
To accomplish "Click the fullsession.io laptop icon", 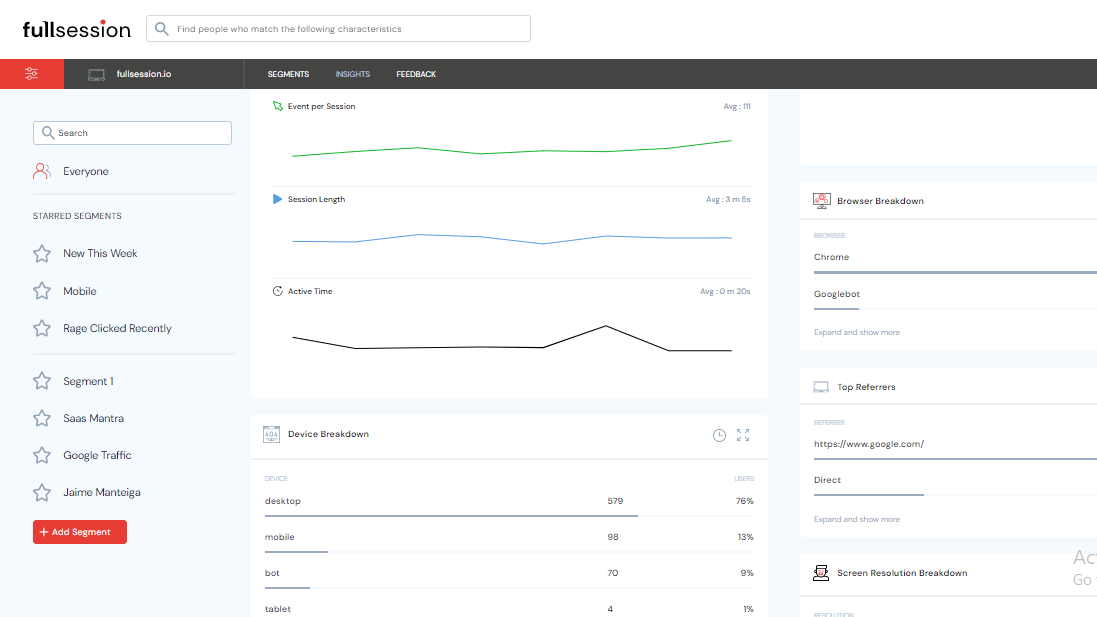I will point(95,73).
